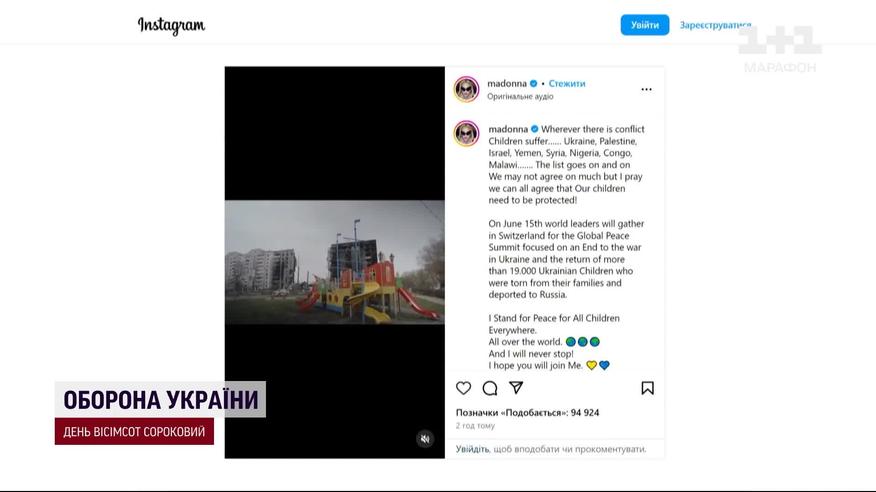Click the Instagram logo
The width and height of the screenshot is (876, 492).
(x=171, y=26)
